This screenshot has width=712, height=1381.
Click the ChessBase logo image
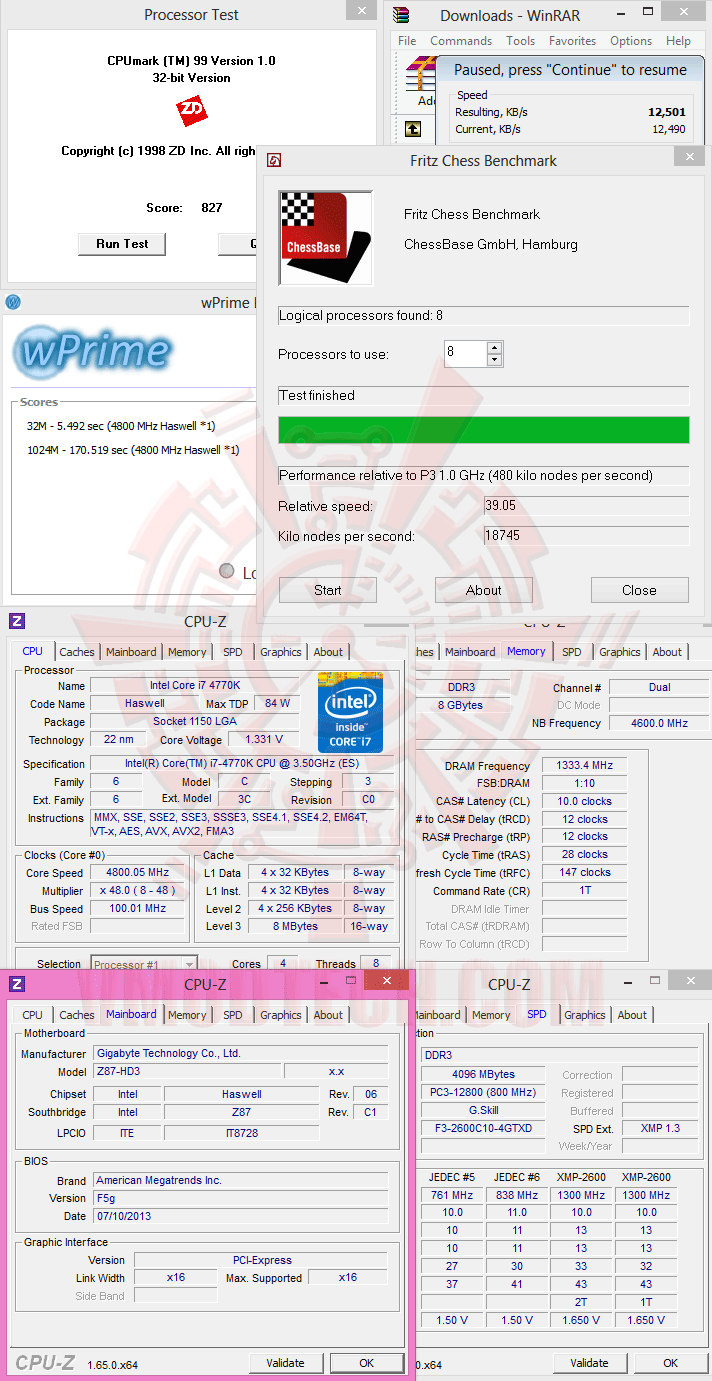pos(326,238)
